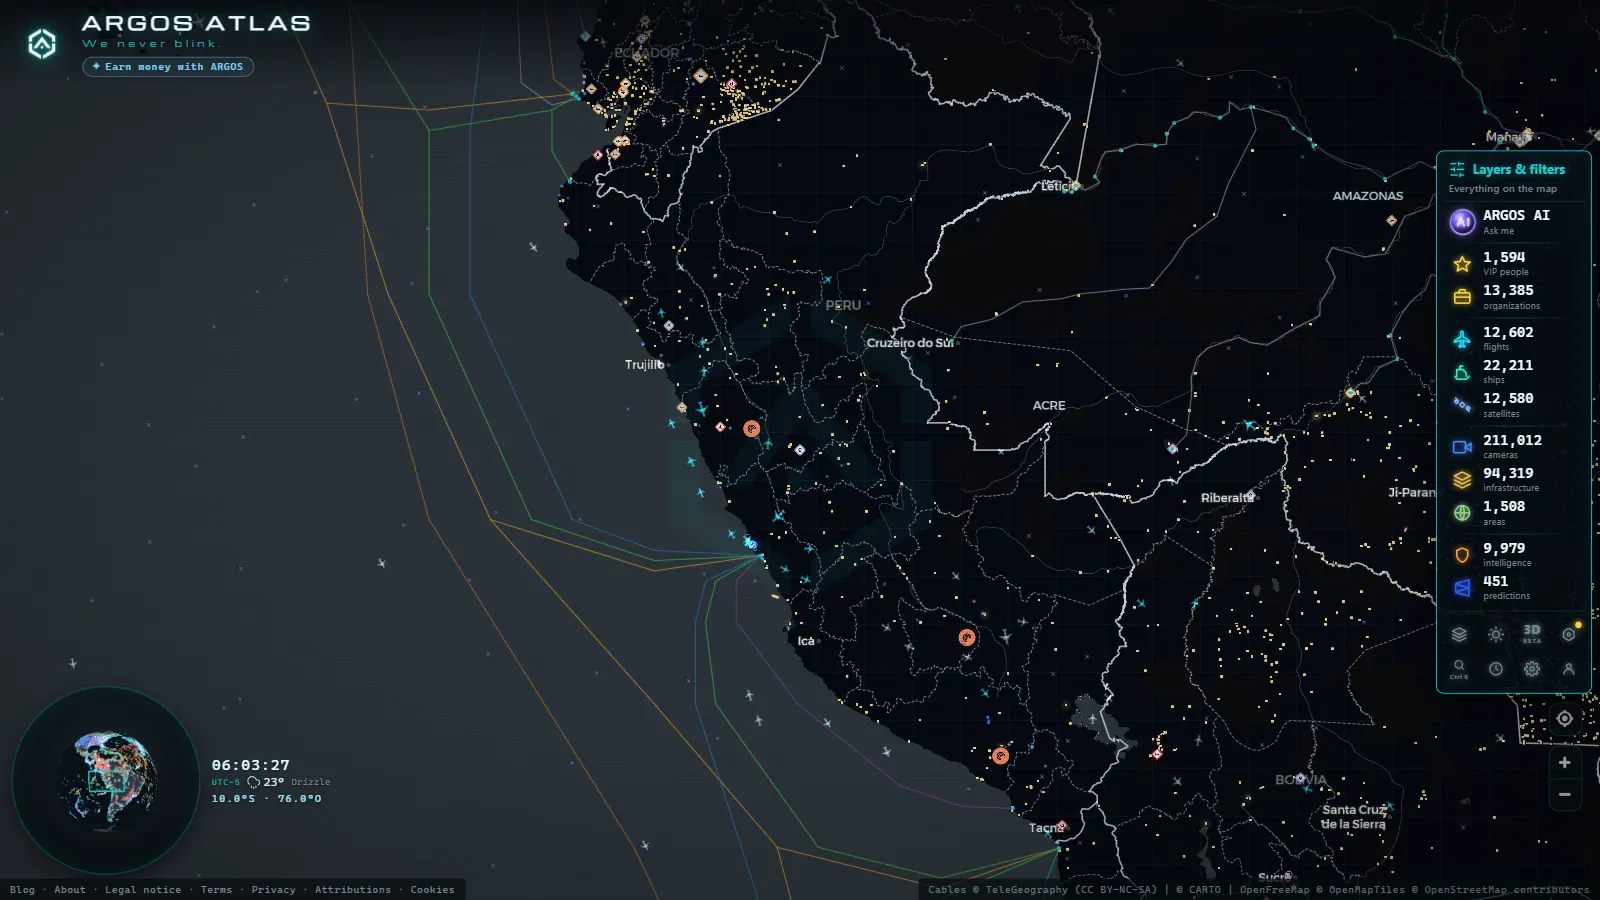Click the infrastructure layer stack icon
The height and width of the screenshot is (900, 1600).
pyautogui.click(x=1462, y=480)
